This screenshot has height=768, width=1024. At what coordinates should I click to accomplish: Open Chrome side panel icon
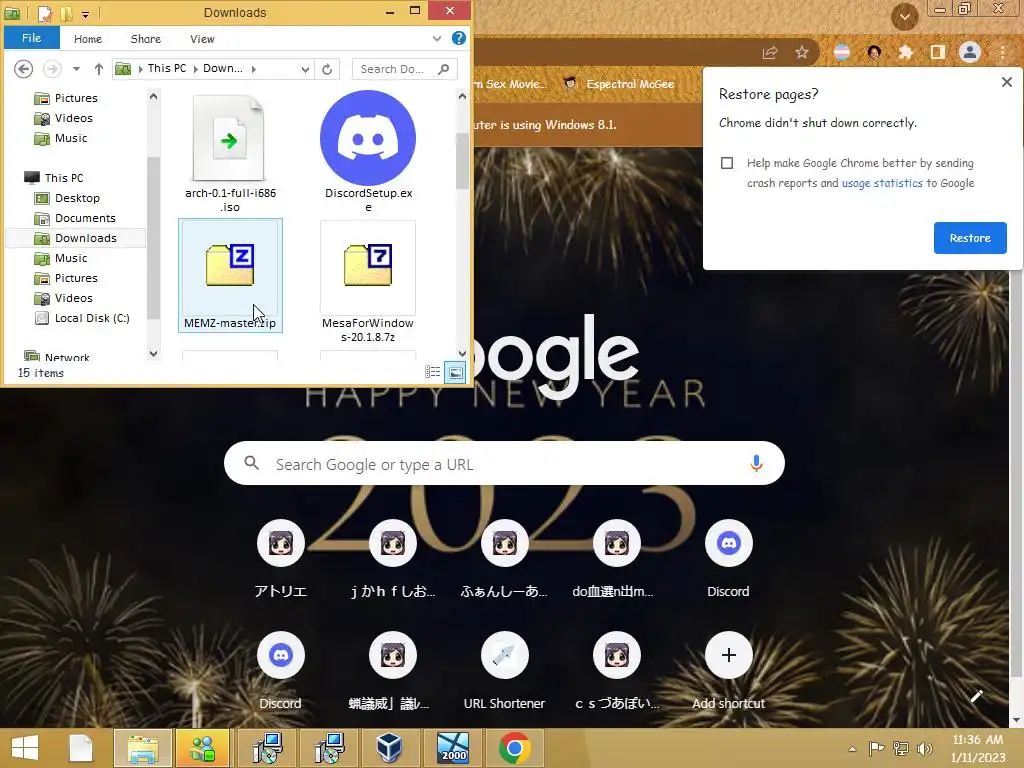tap(938, 52)
